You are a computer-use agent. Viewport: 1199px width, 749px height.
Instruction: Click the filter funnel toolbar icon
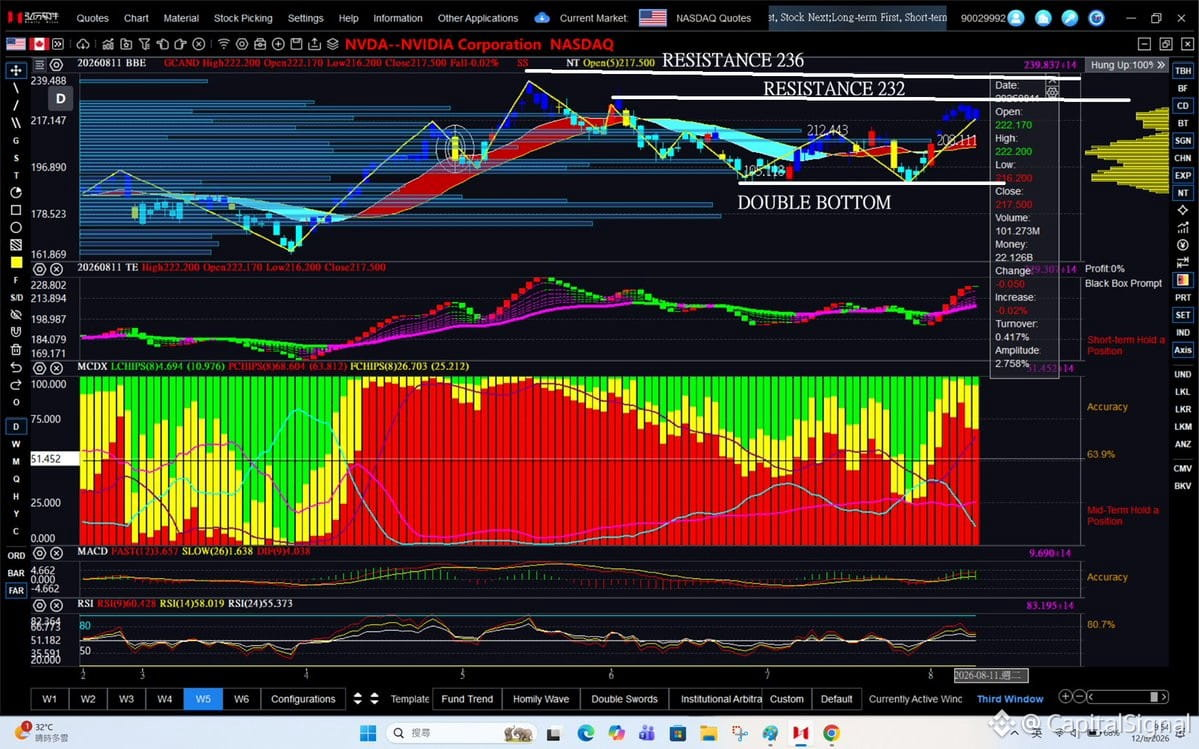pos(145,44)
